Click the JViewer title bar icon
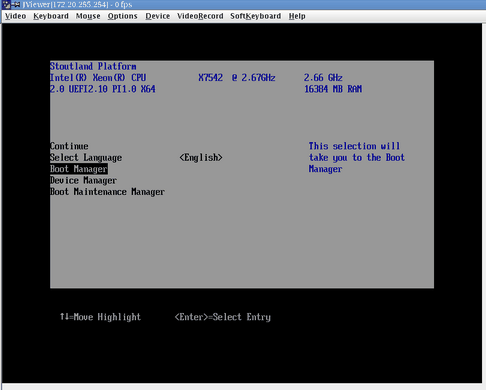 6,4
